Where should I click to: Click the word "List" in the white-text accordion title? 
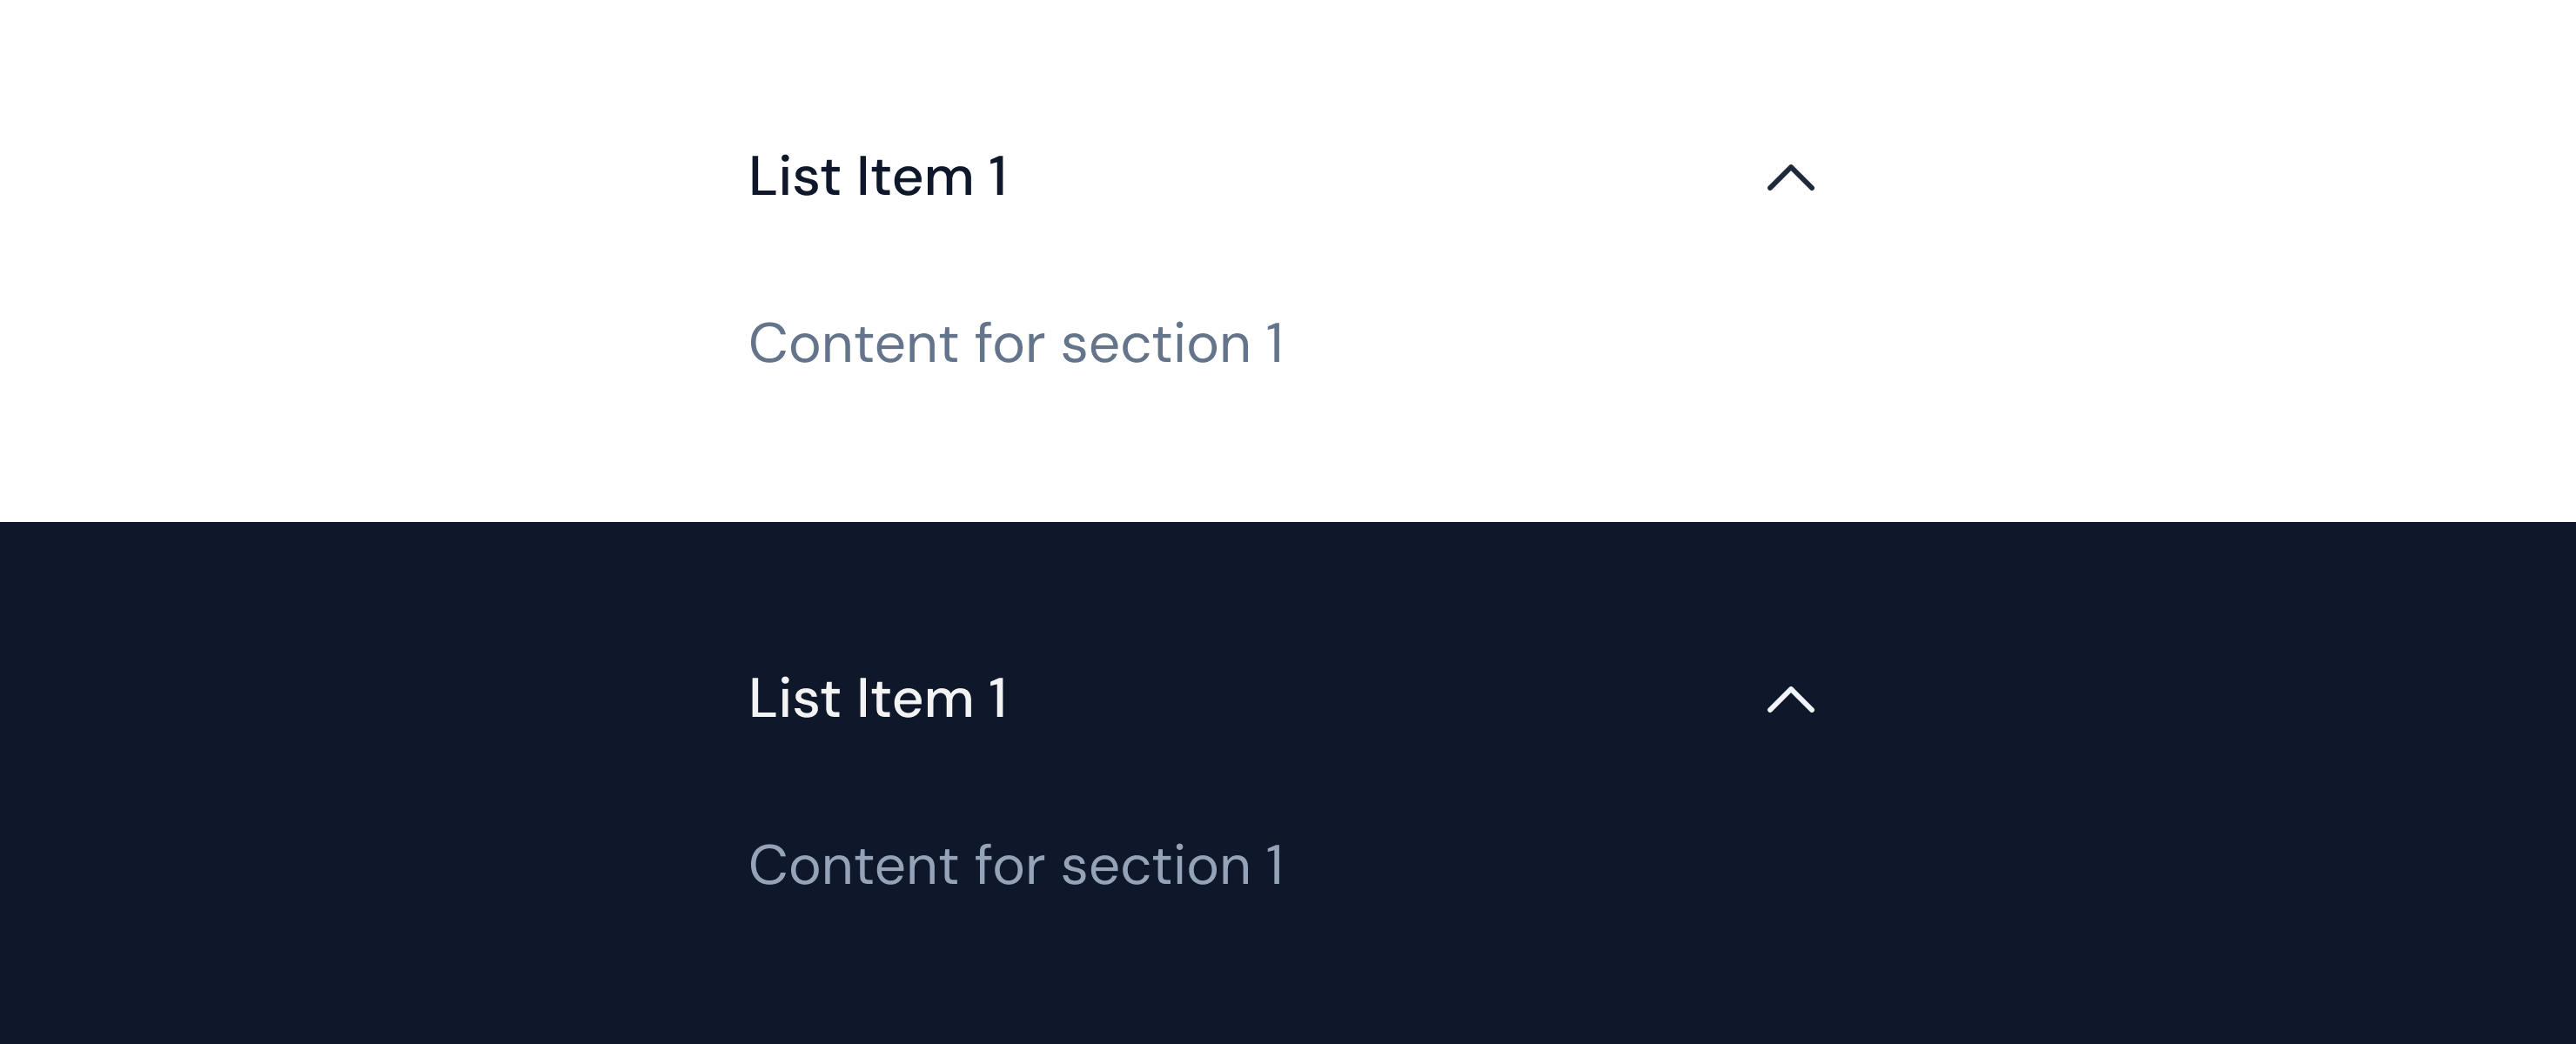click(795, 698)
